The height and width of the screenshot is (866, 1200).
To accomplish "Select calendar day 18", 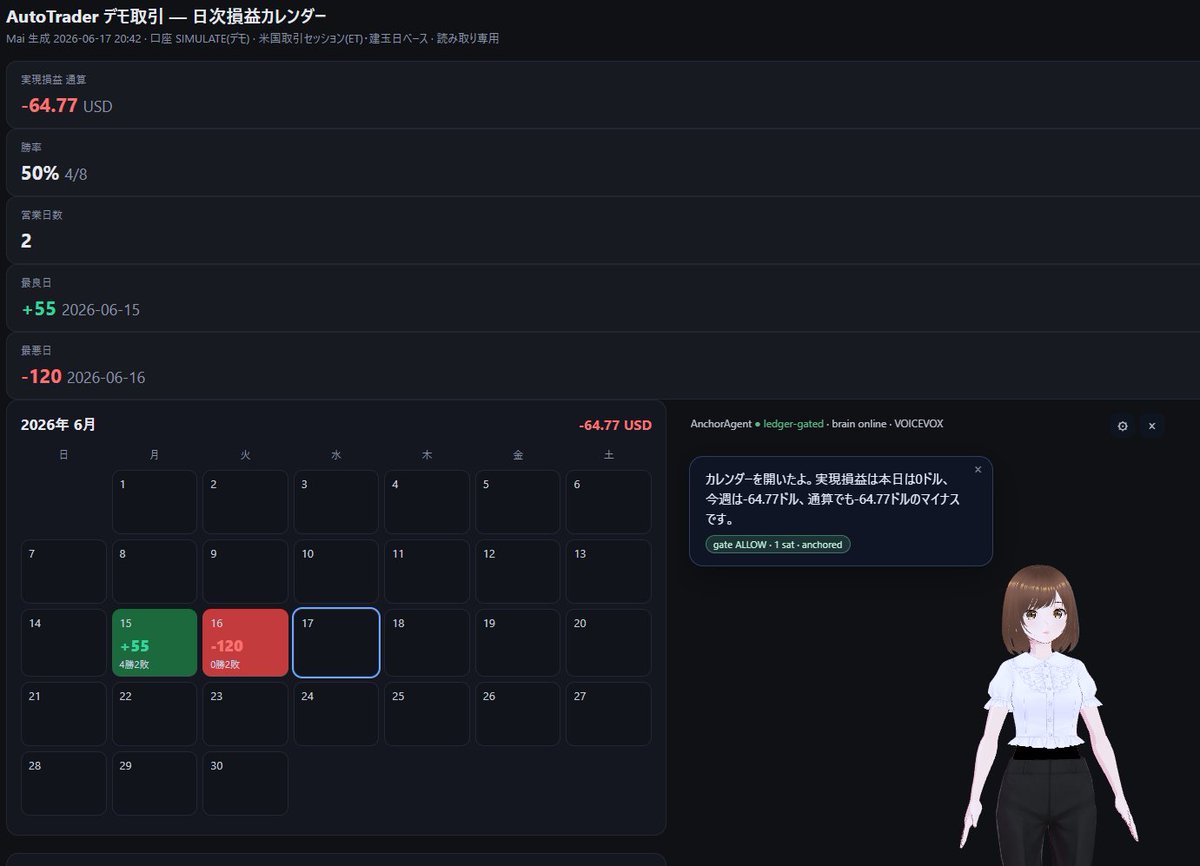I will (x=427, y=642).
